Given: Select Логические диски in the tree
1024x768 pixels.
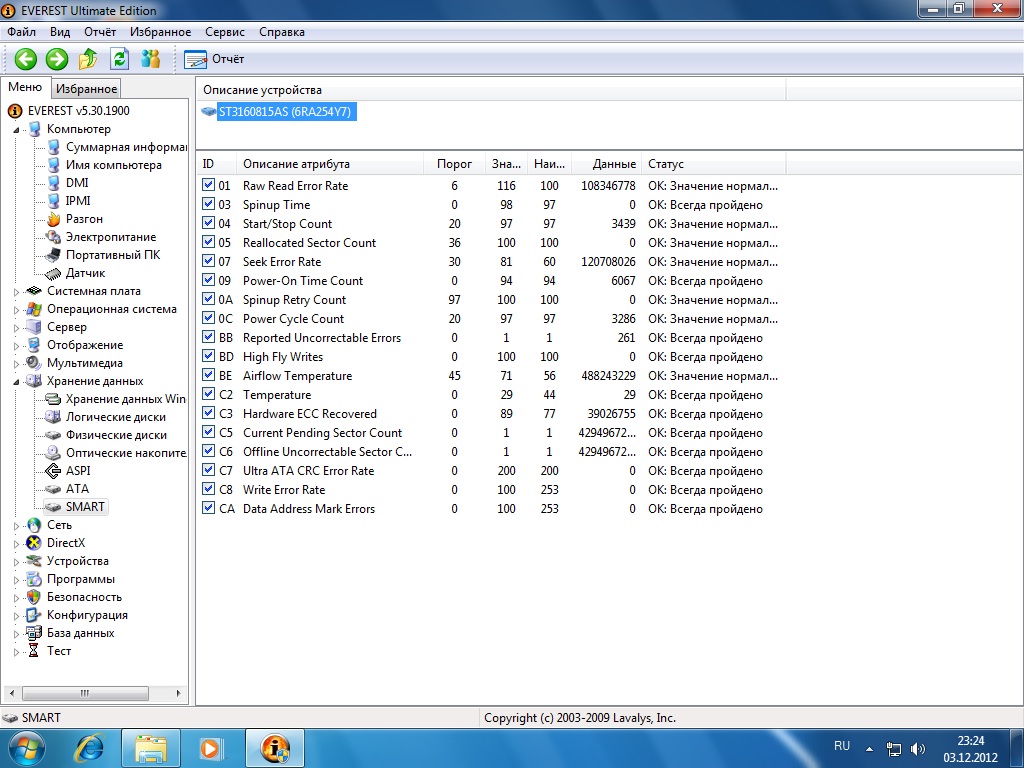Looking at the screenshot, I should pyautogui.click(x=116, y=417).
